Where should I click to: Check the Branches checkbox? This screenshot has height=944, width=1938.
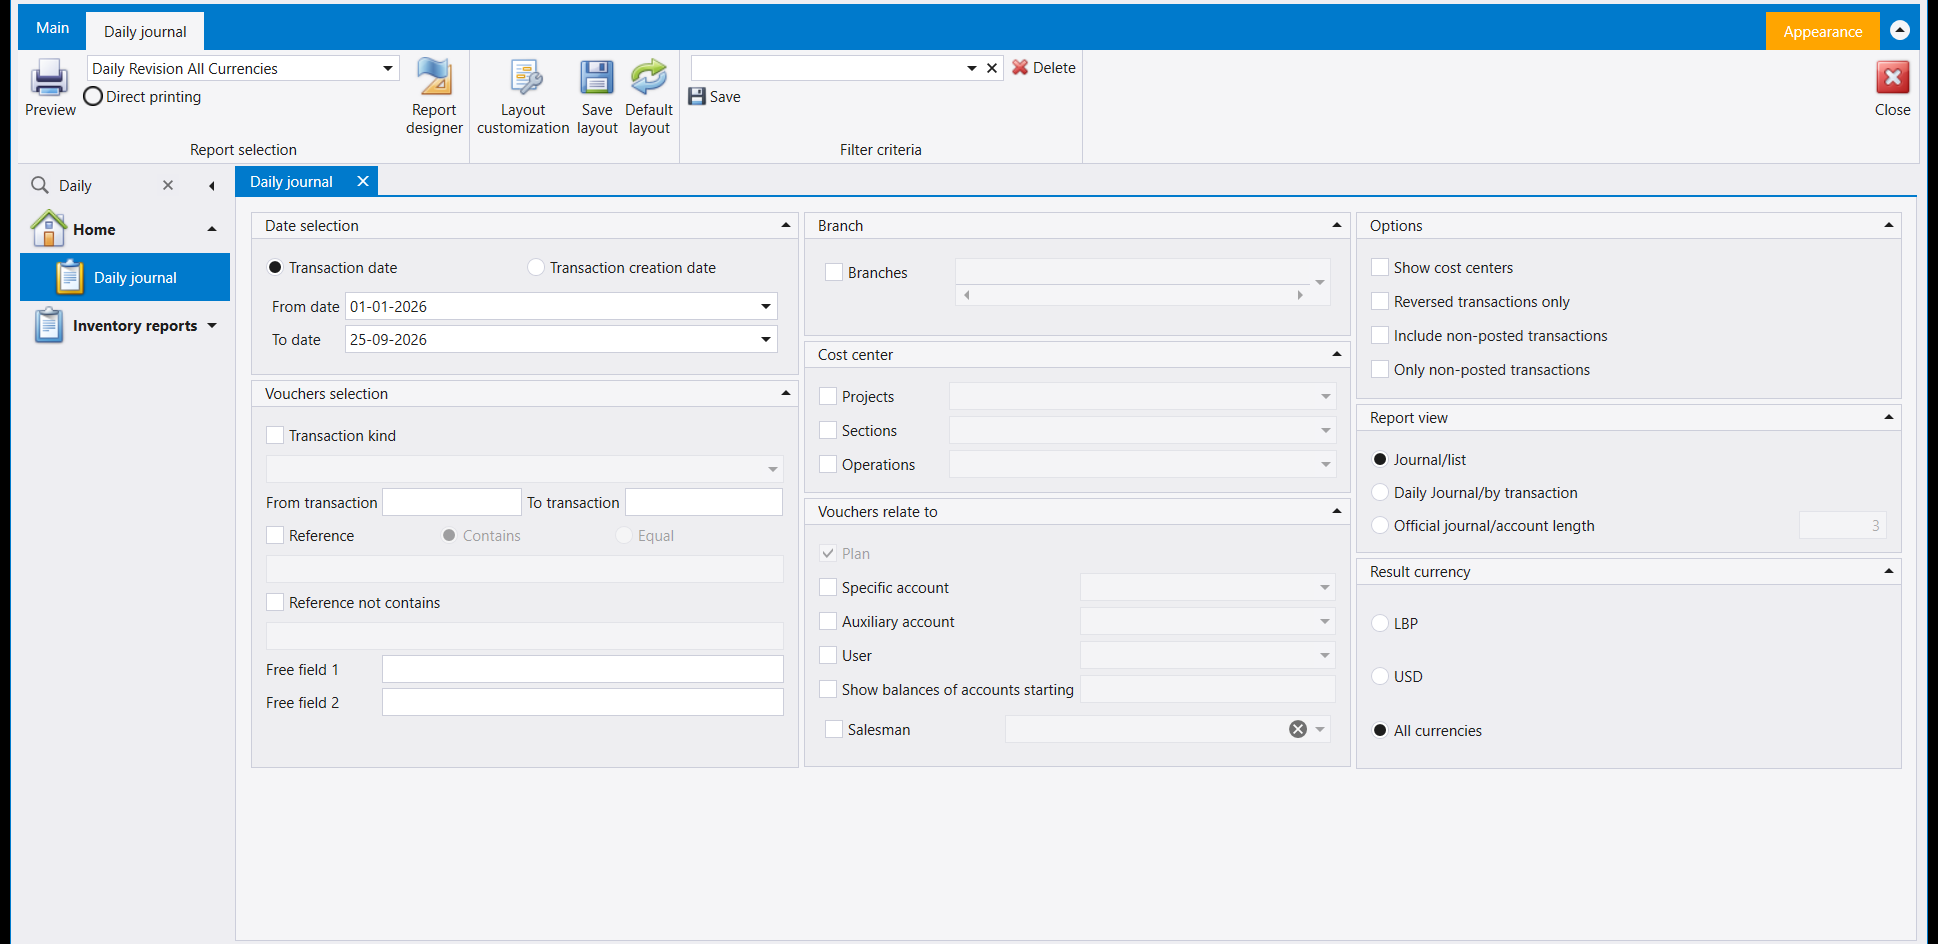(x=834, y=272)
